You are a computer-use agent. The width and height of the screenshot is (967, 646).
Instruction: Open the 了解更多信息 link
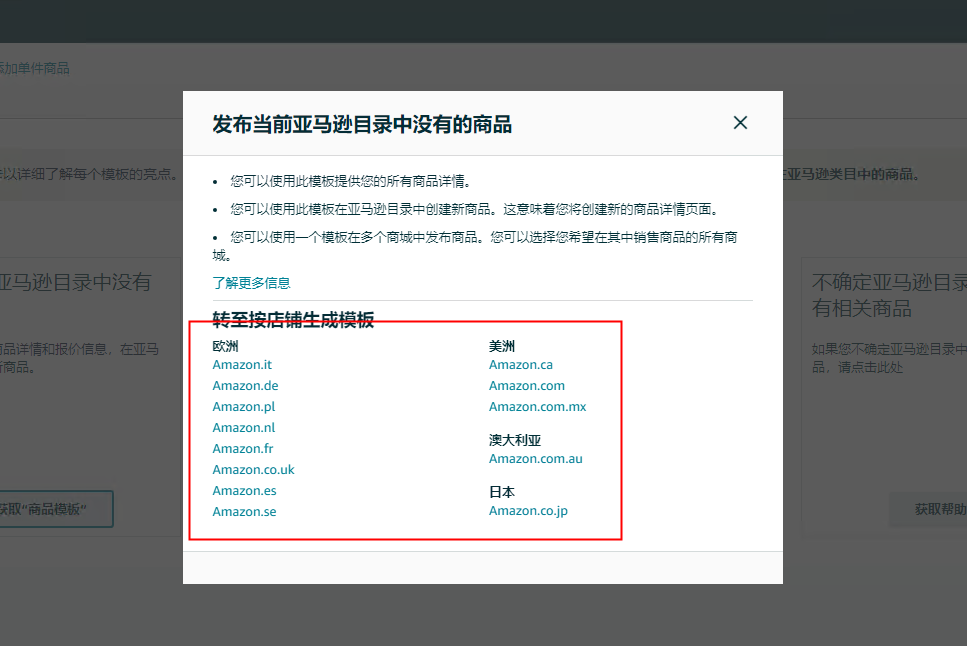coord(251,283)
